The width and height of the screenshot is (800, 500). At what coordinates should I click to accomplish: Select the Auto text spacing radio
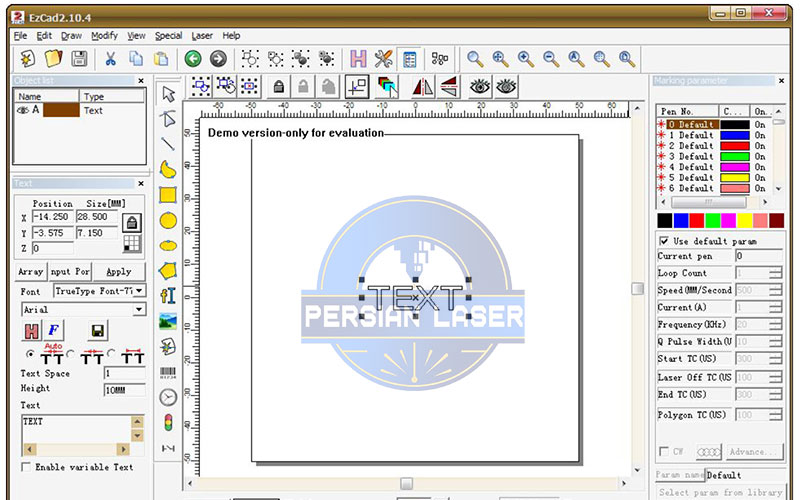point(30,353)
